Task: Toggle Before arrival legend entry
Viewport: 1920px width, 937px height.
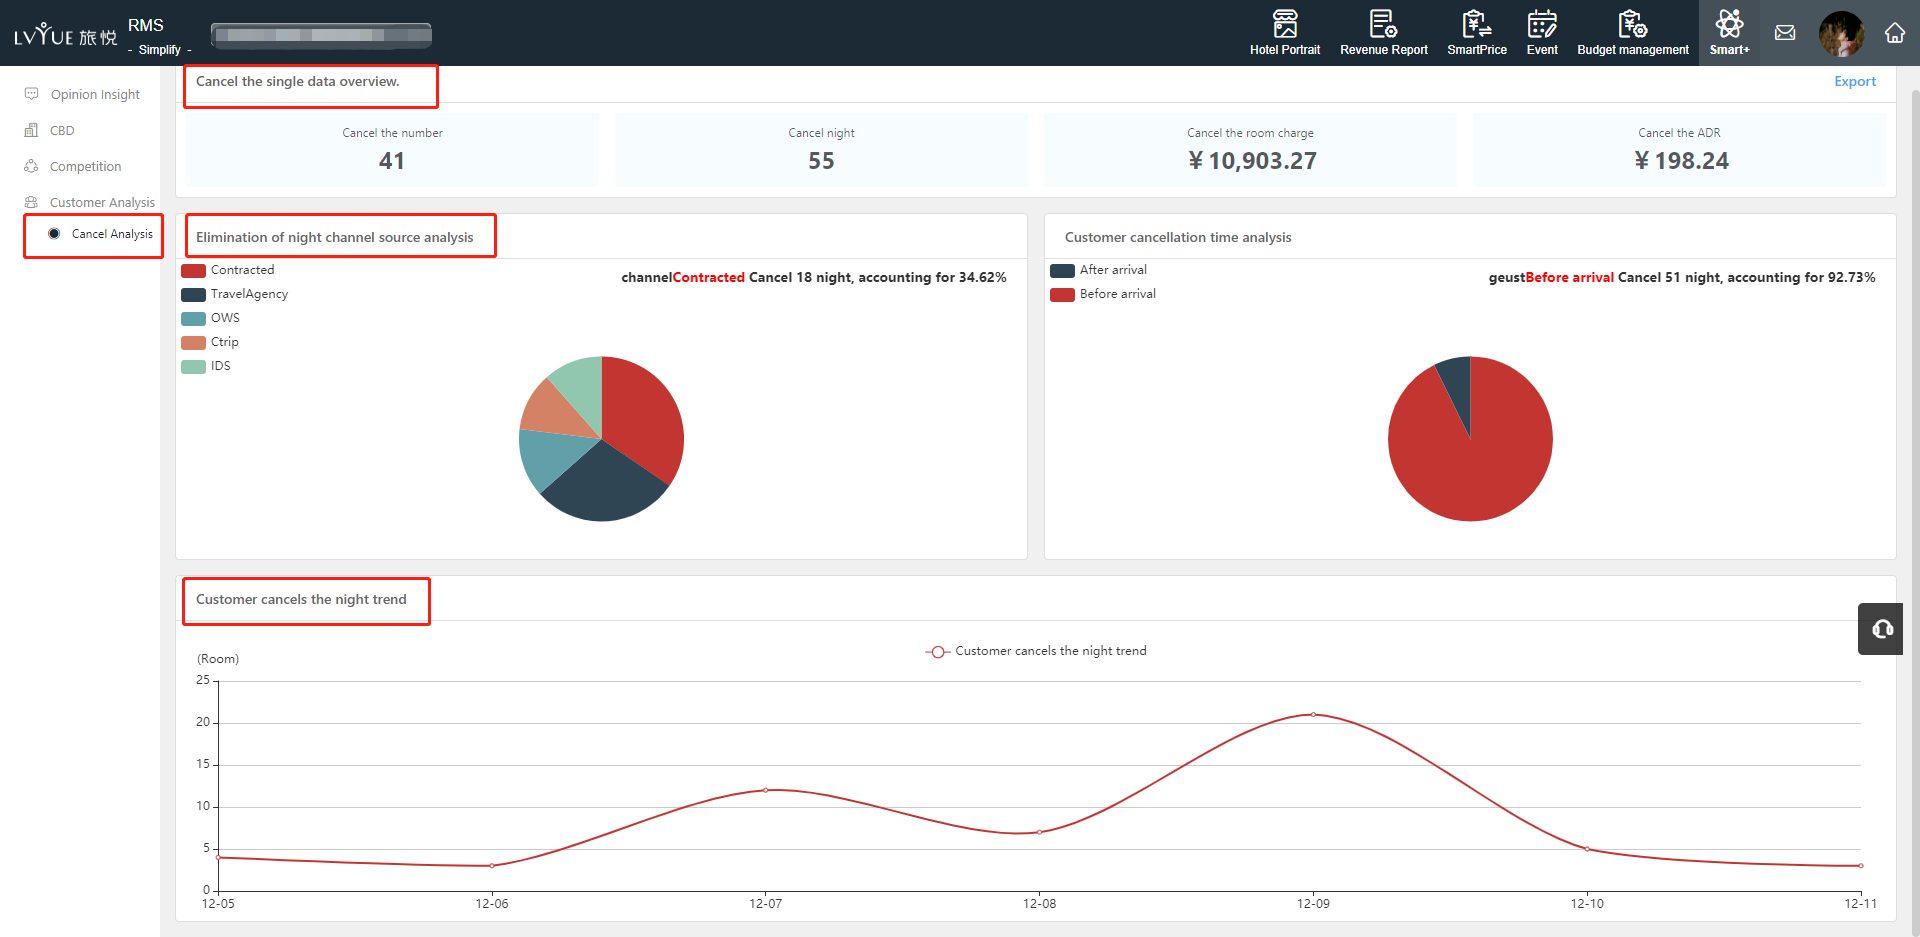Action: (1103, 294)
